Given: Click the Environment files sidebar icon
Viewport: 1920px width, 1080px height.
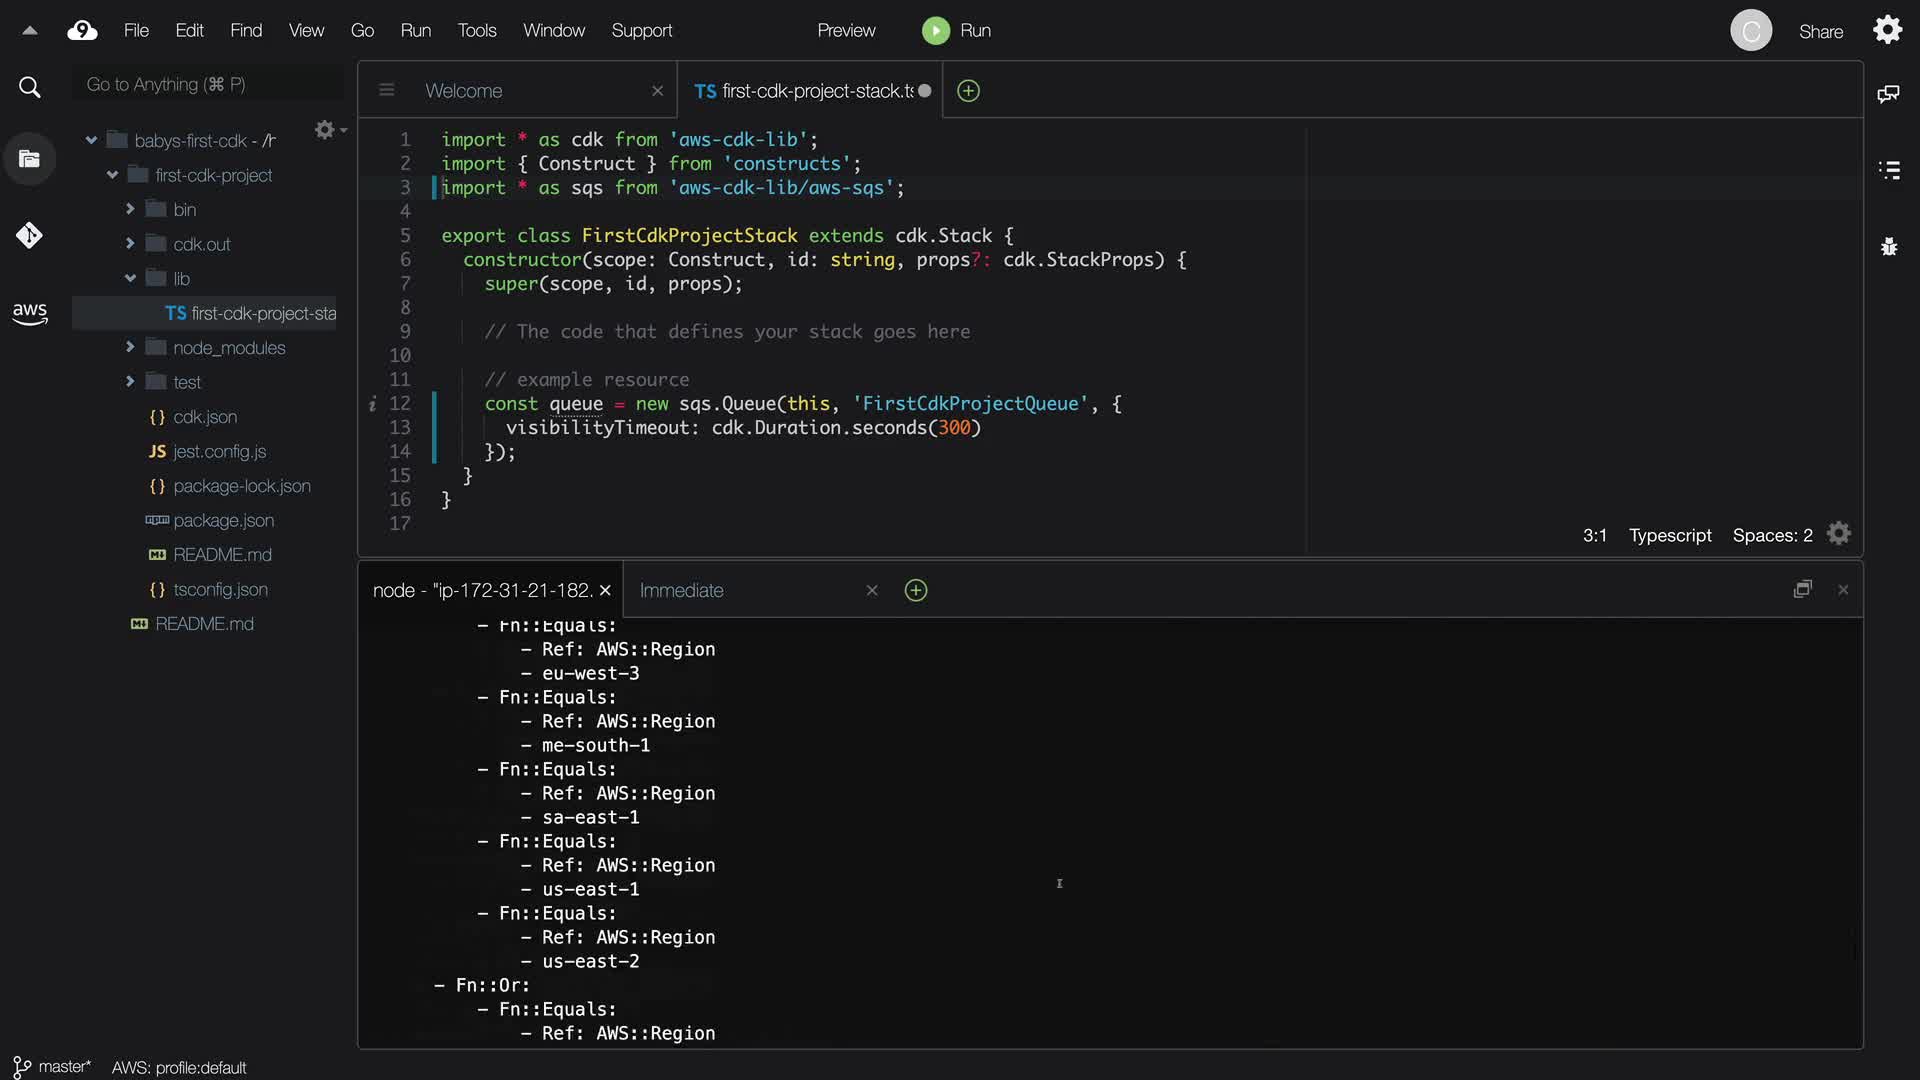Looking at the screenshot, I should point(29,159).
